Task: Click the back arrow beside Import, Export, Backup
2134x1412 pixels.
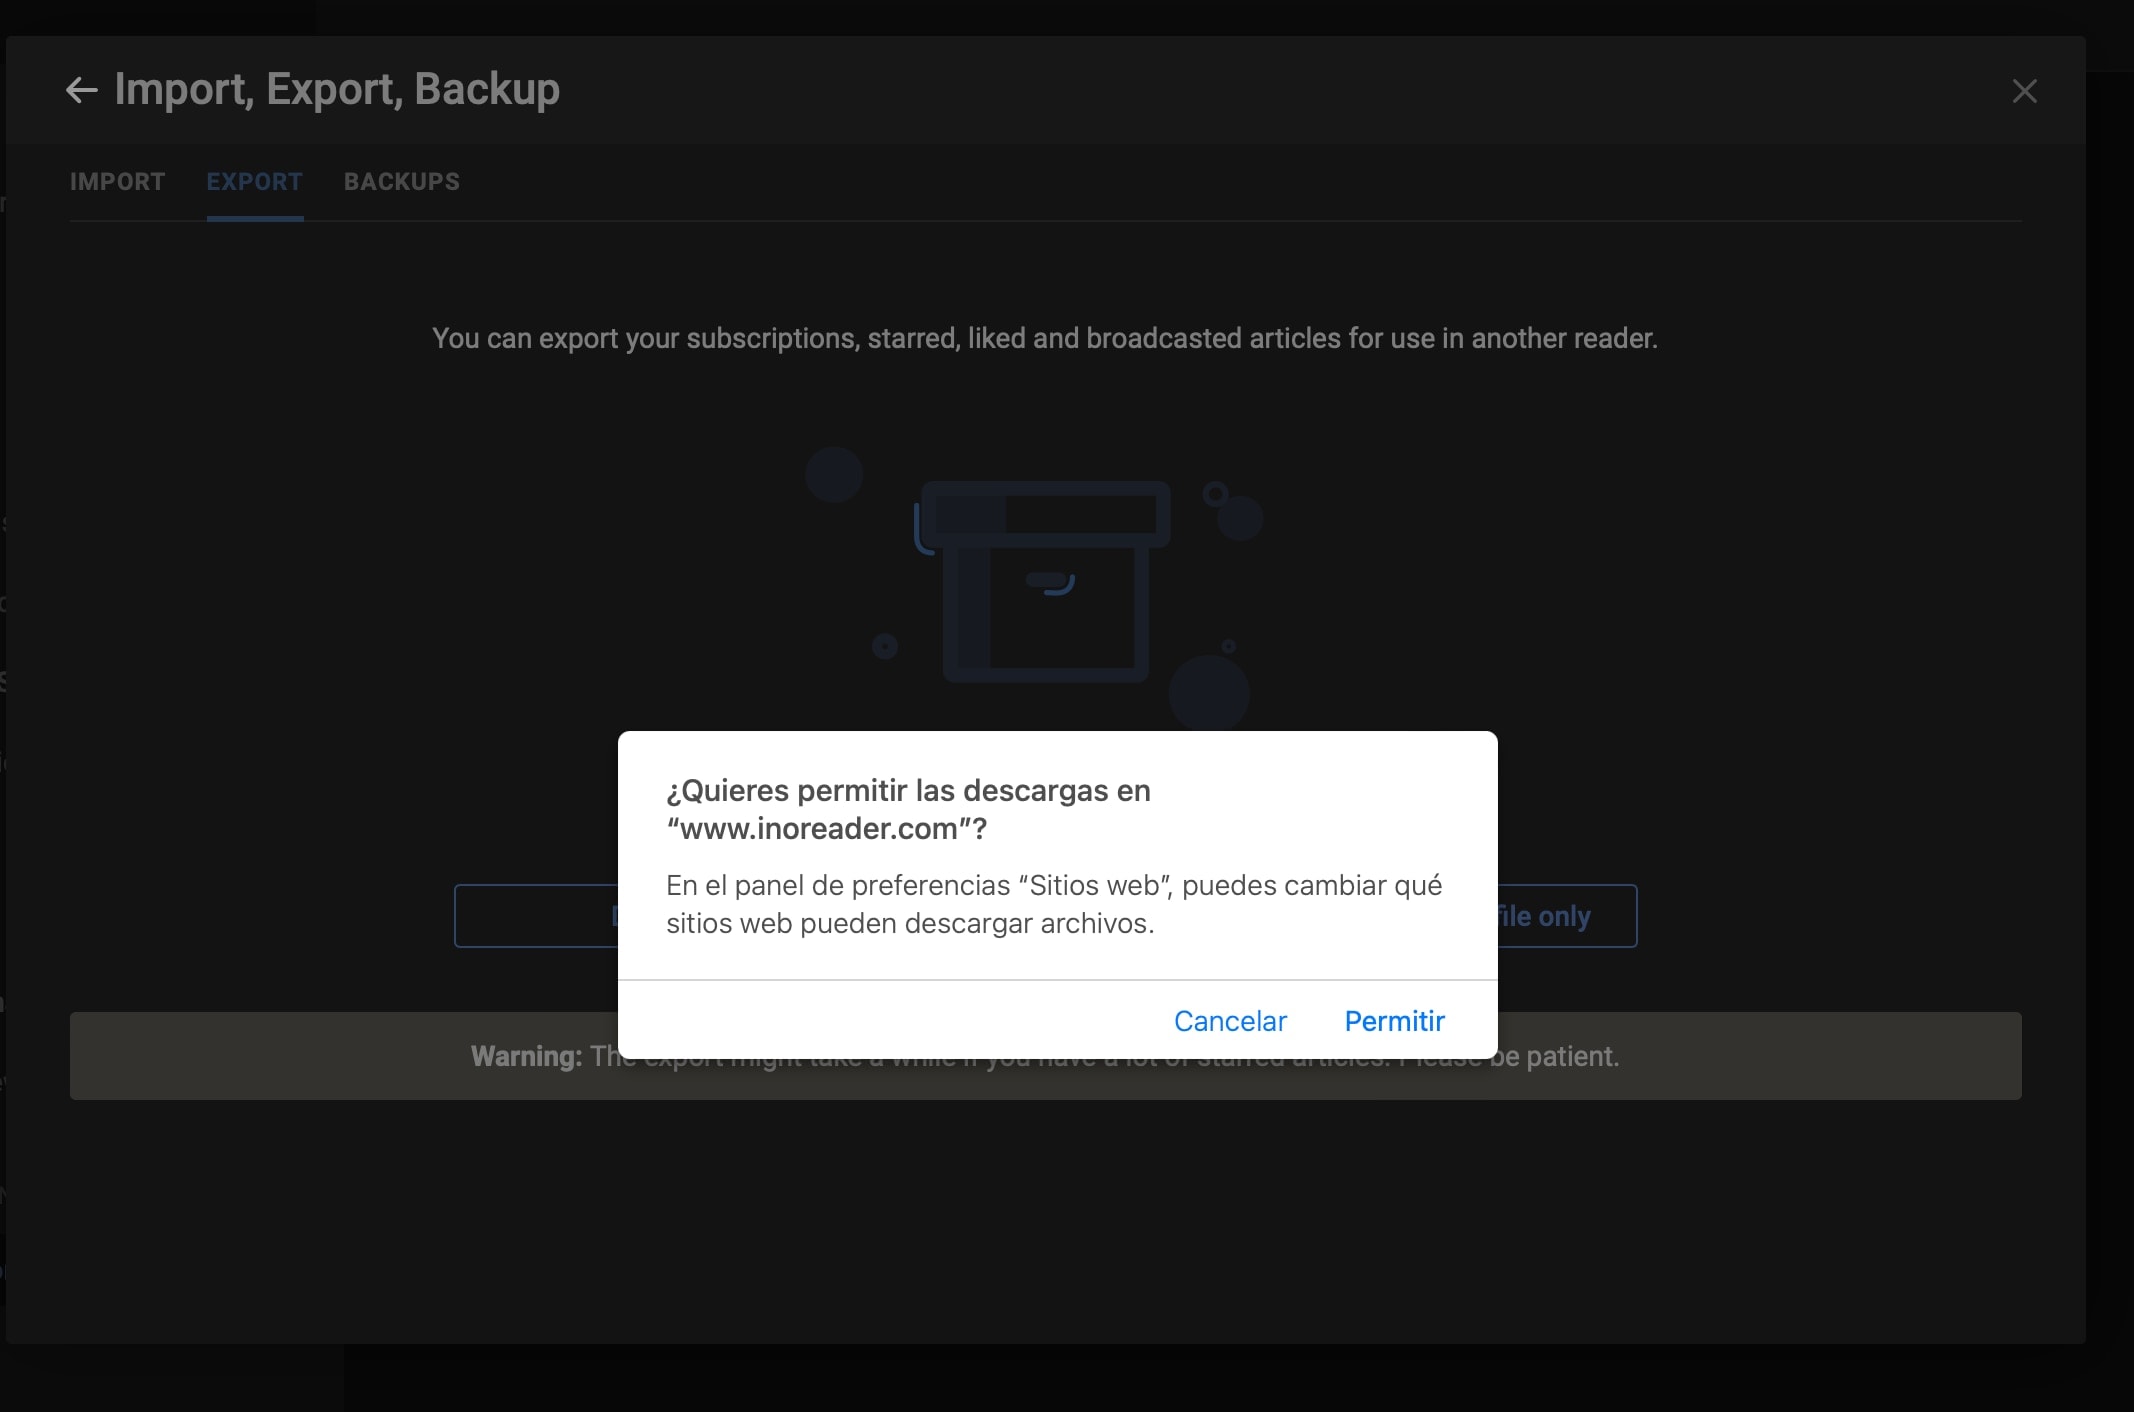Action: click(x=82, y=91)
